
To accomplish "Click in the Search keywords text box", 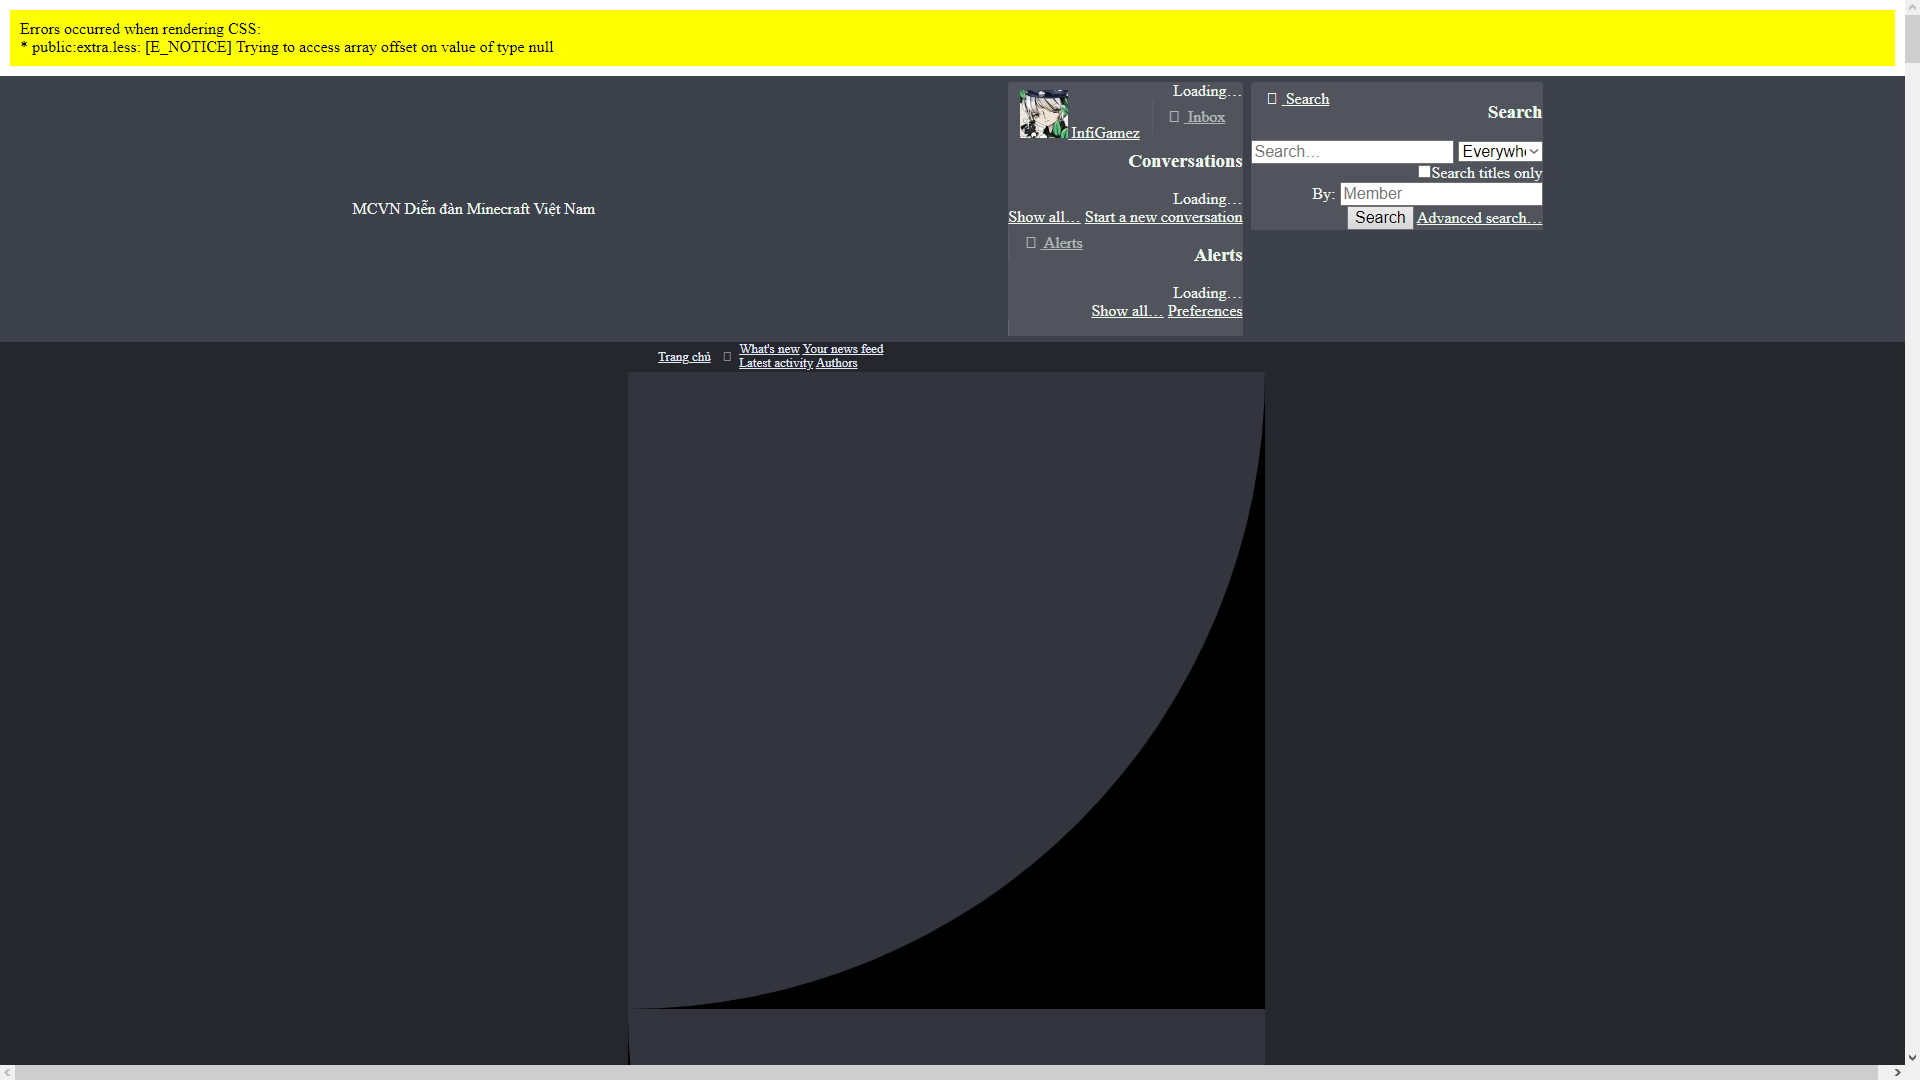I will [x=1351, y=152].
